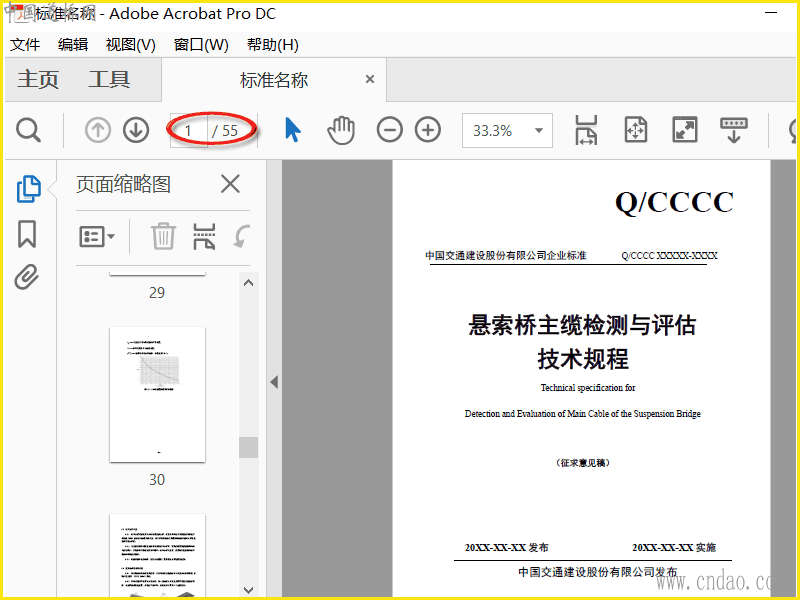
Task: Open the Attachments paperclip icon
Action: (27, 277)
